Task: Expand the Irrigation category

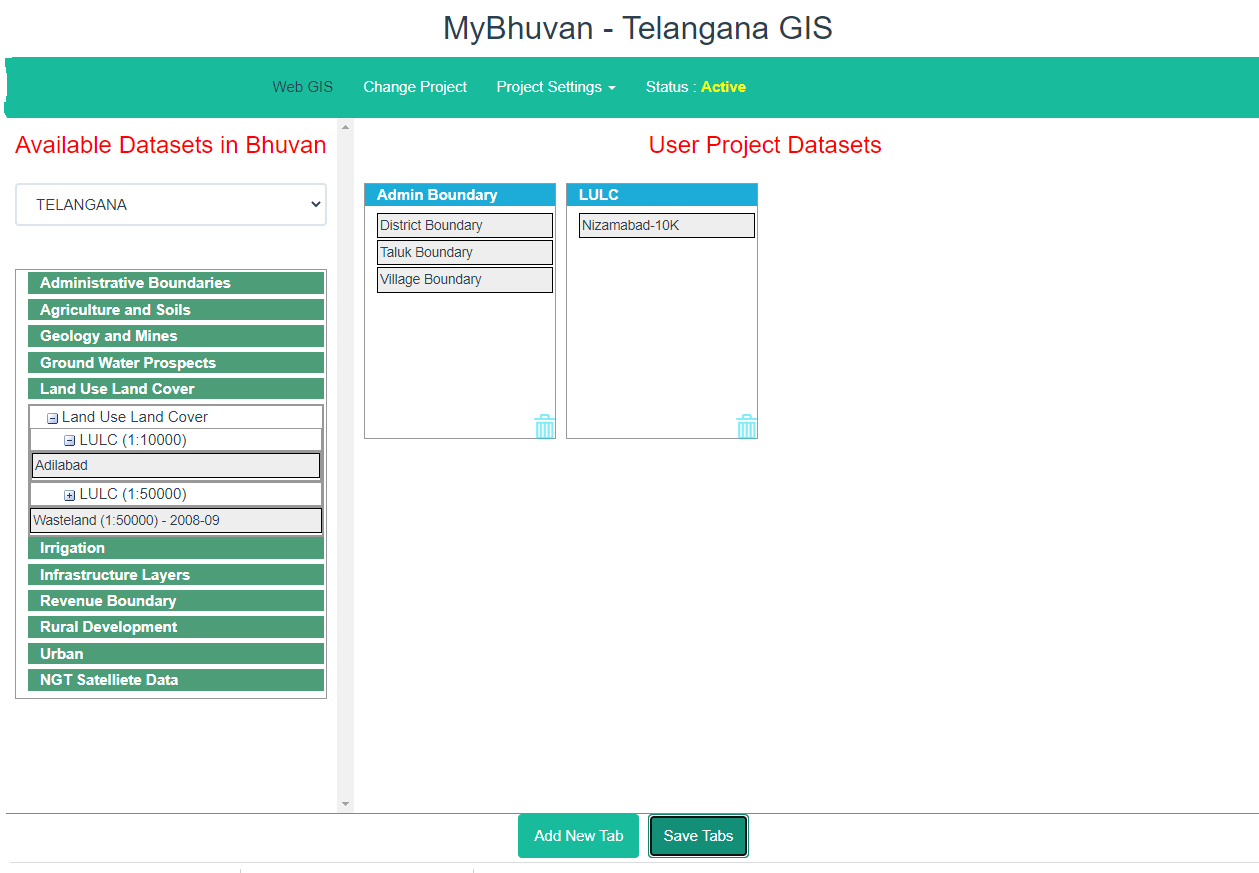Action: click(x=176, y=548)
